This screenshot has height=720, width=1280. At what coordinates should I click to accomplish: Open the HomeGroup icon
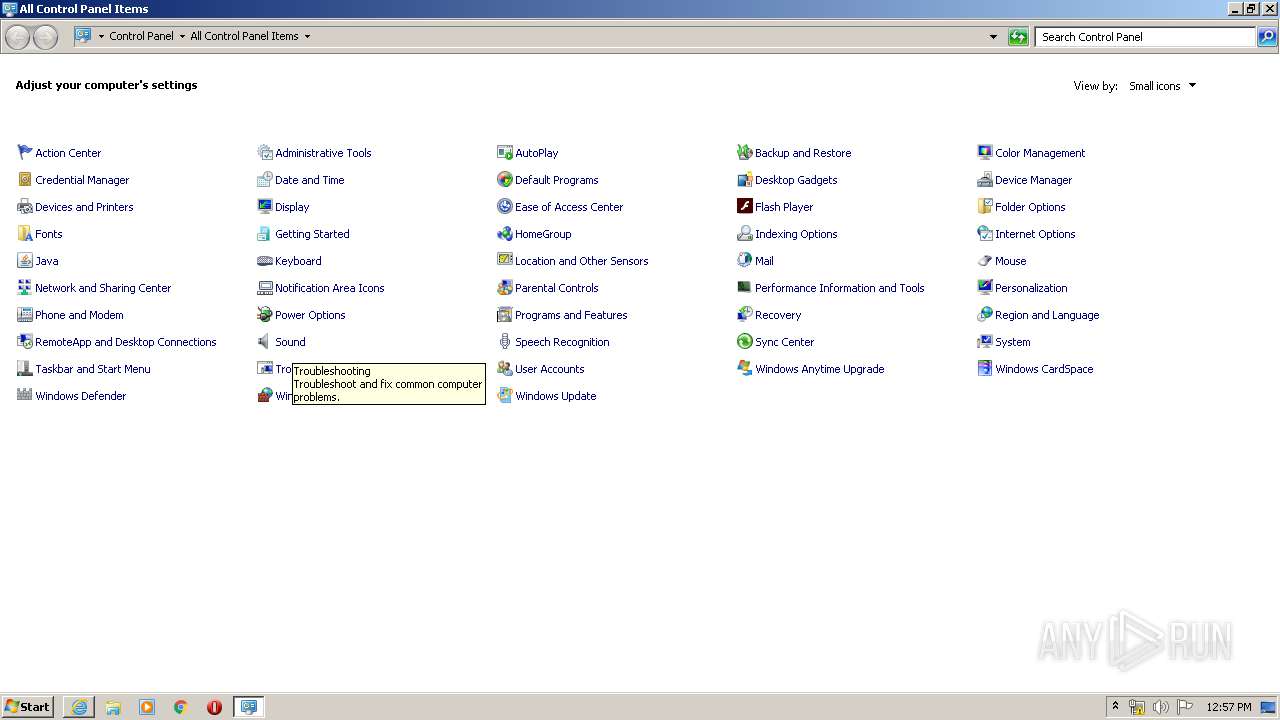505,234
